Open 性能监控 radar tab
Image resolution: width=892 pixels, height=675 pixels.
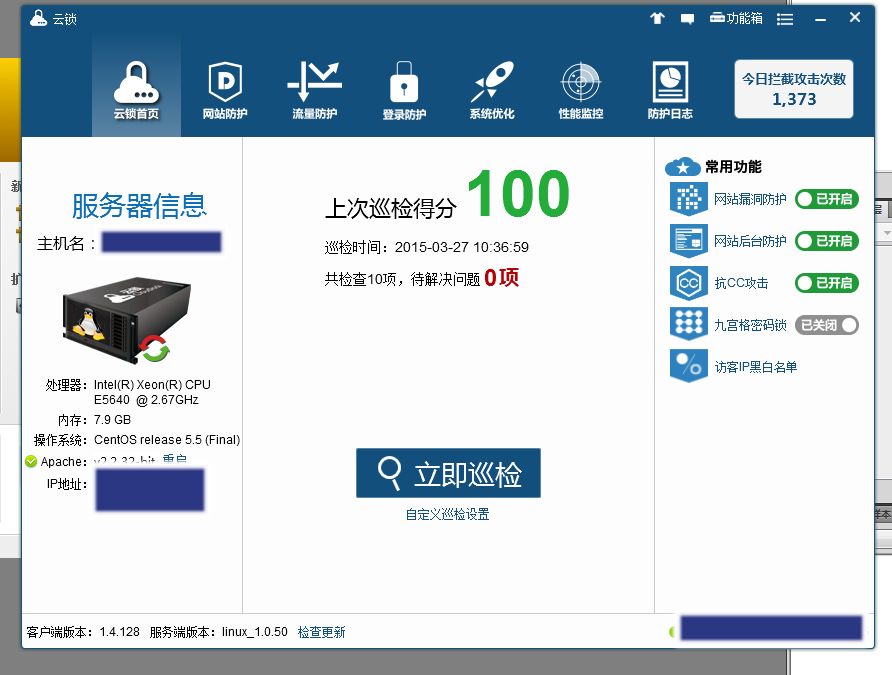(581, 90)
